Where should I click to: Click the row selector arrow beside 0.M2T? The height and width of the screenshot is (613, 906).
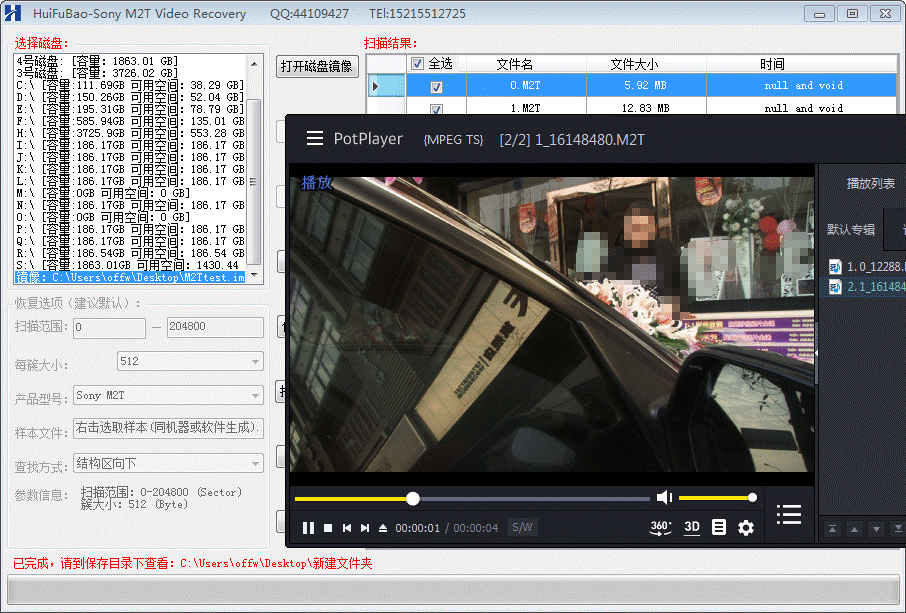click(x=376, y=86)
